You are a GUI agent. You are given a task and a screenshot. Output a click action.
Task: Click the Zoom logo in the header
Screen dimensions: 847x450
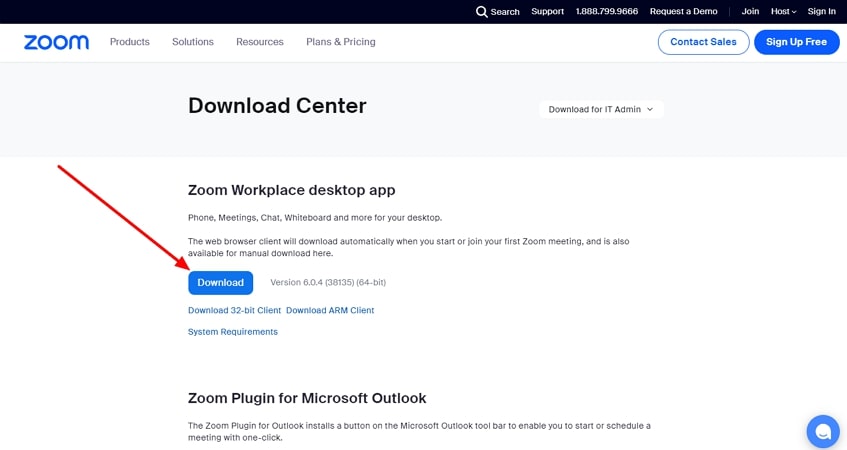tap(56, 42)
